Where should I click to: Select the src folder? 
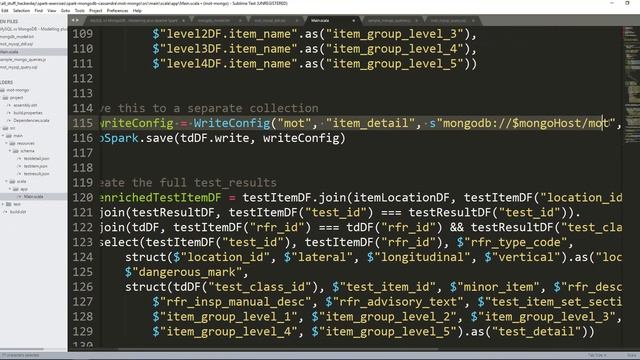(x=12, y=128)
